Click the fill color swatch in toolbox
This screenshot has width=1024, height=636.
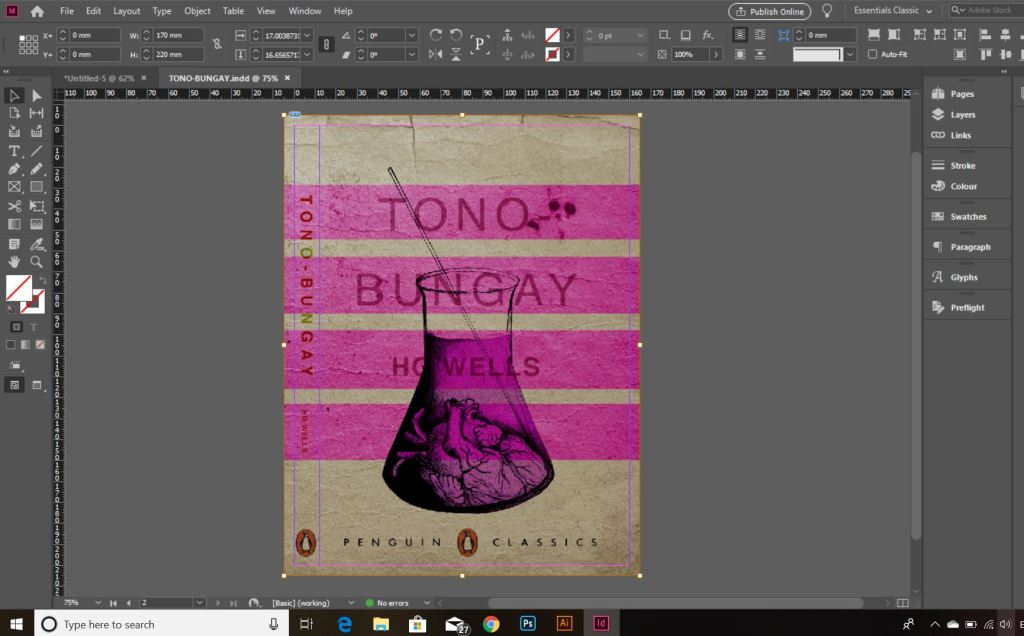[18, 289]
